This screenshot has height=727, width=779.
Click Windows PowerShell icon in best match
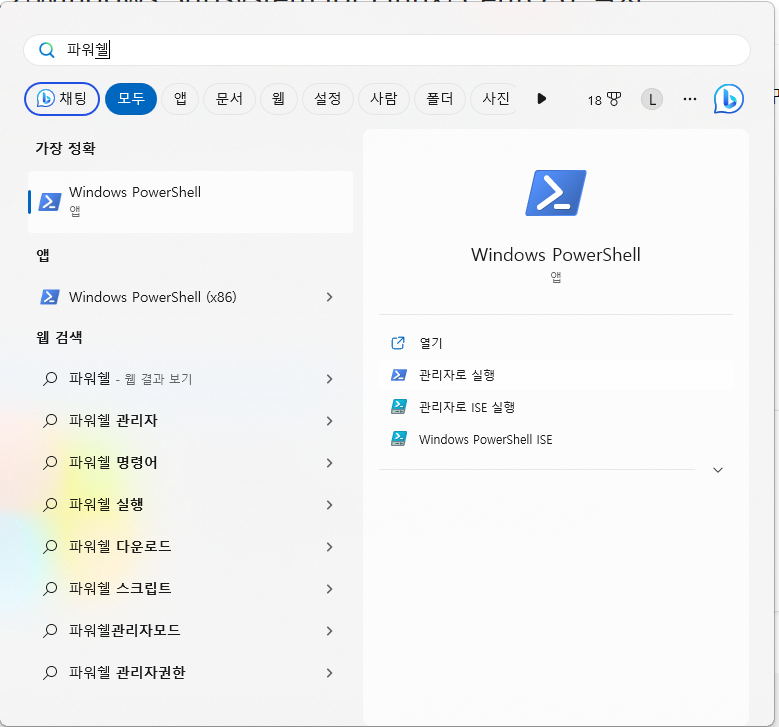[x=50, y=202]
